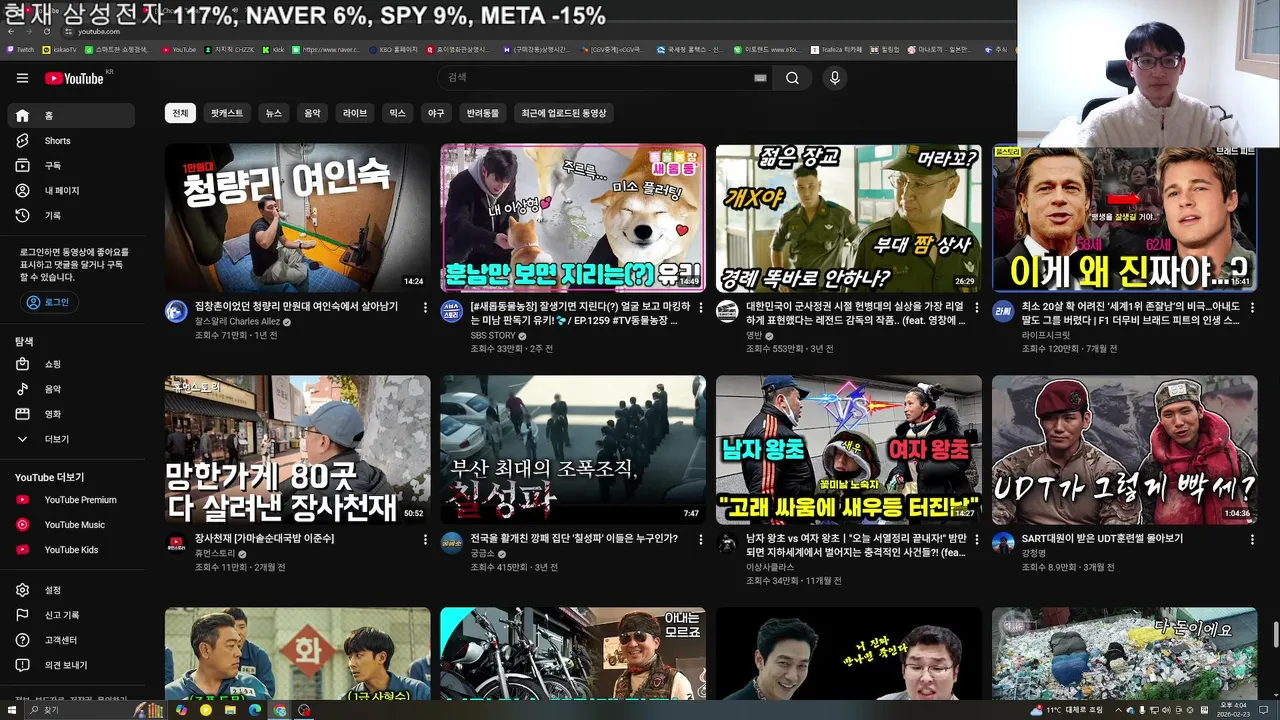Open the on-screen keyboard icon in search box
The height and width of the screenshot is (720, 1280).
(x=760, y=78)
